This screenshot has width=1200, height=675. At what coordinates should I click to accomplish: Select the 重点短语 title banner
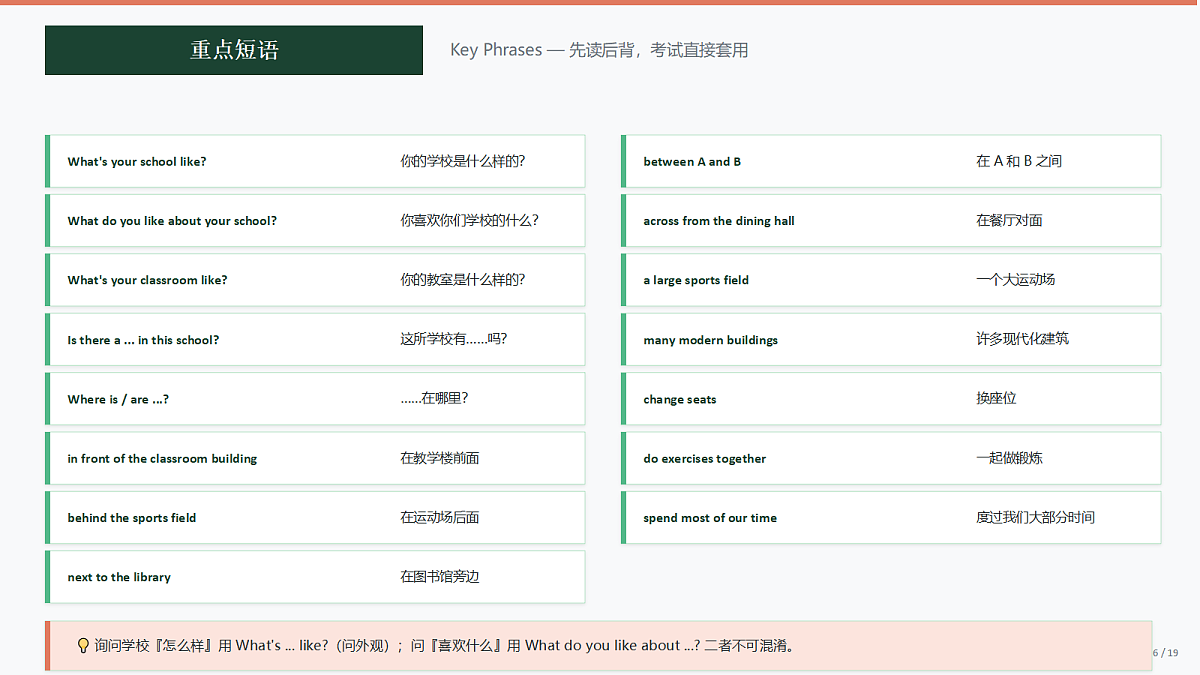[x=234, y=50]
